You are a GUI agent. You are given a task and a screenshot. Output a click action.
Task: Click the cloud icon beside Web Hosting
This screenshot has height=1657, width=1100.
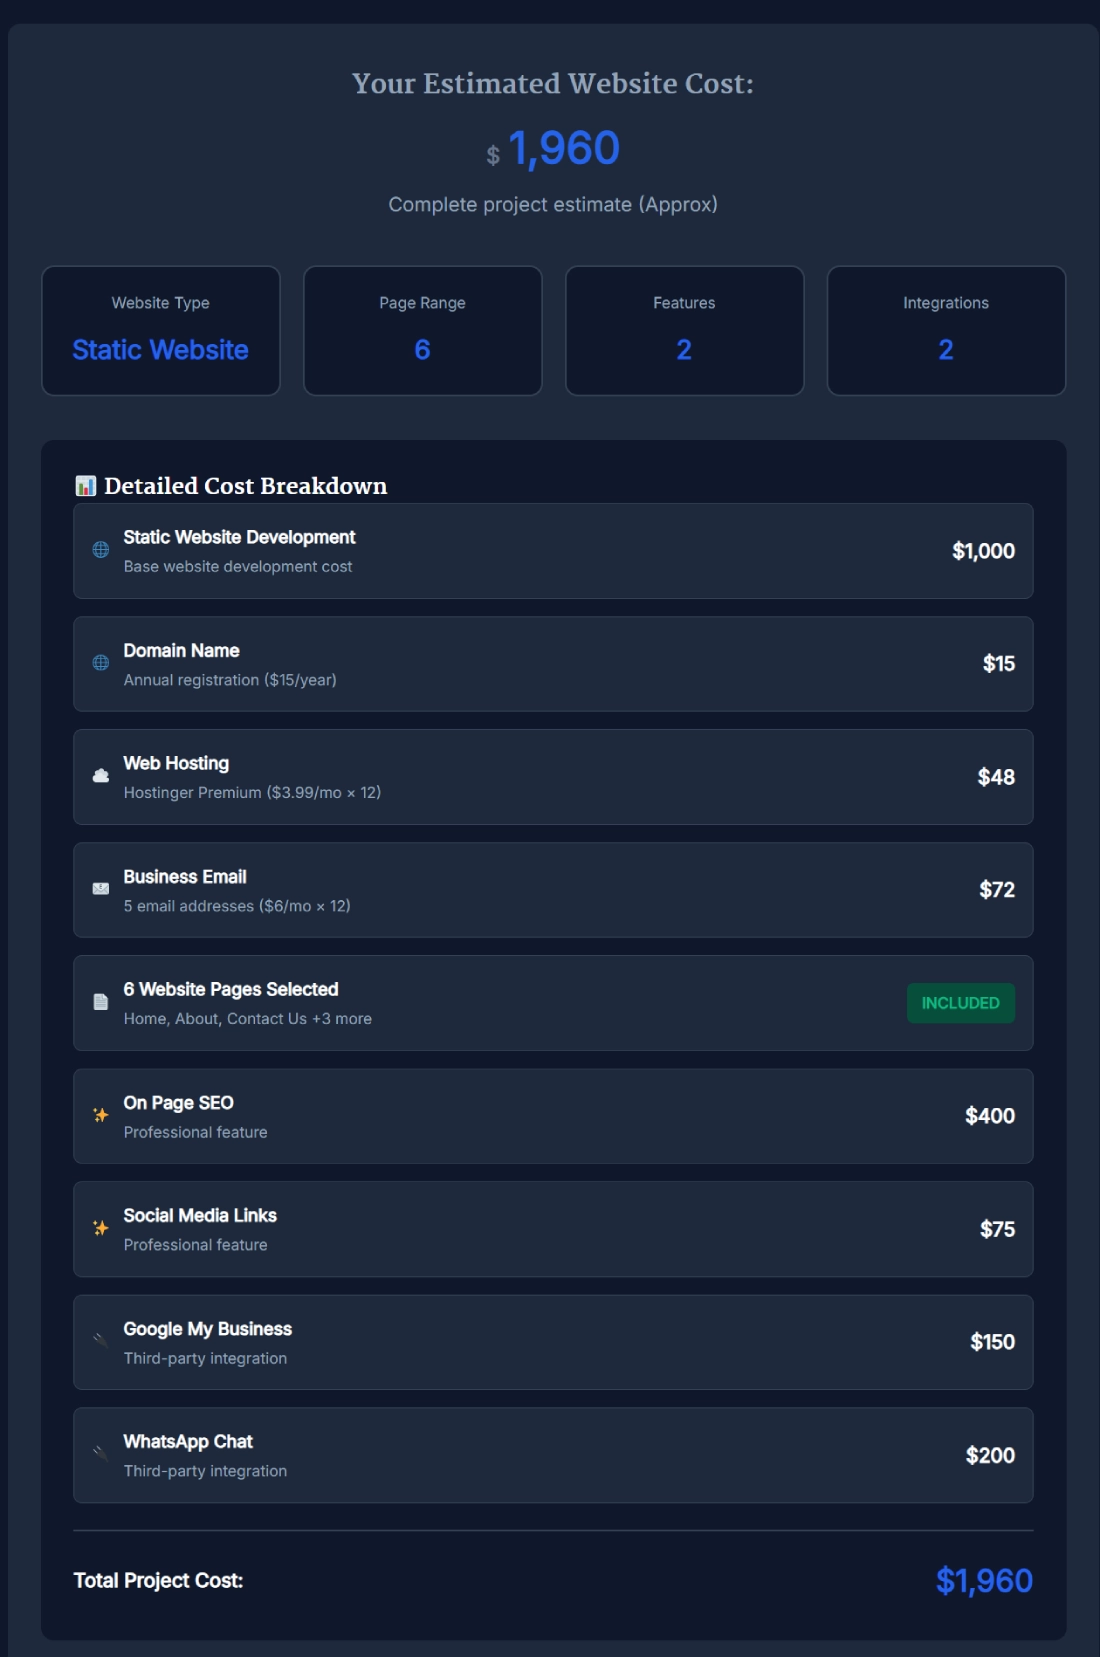point(101,776)
